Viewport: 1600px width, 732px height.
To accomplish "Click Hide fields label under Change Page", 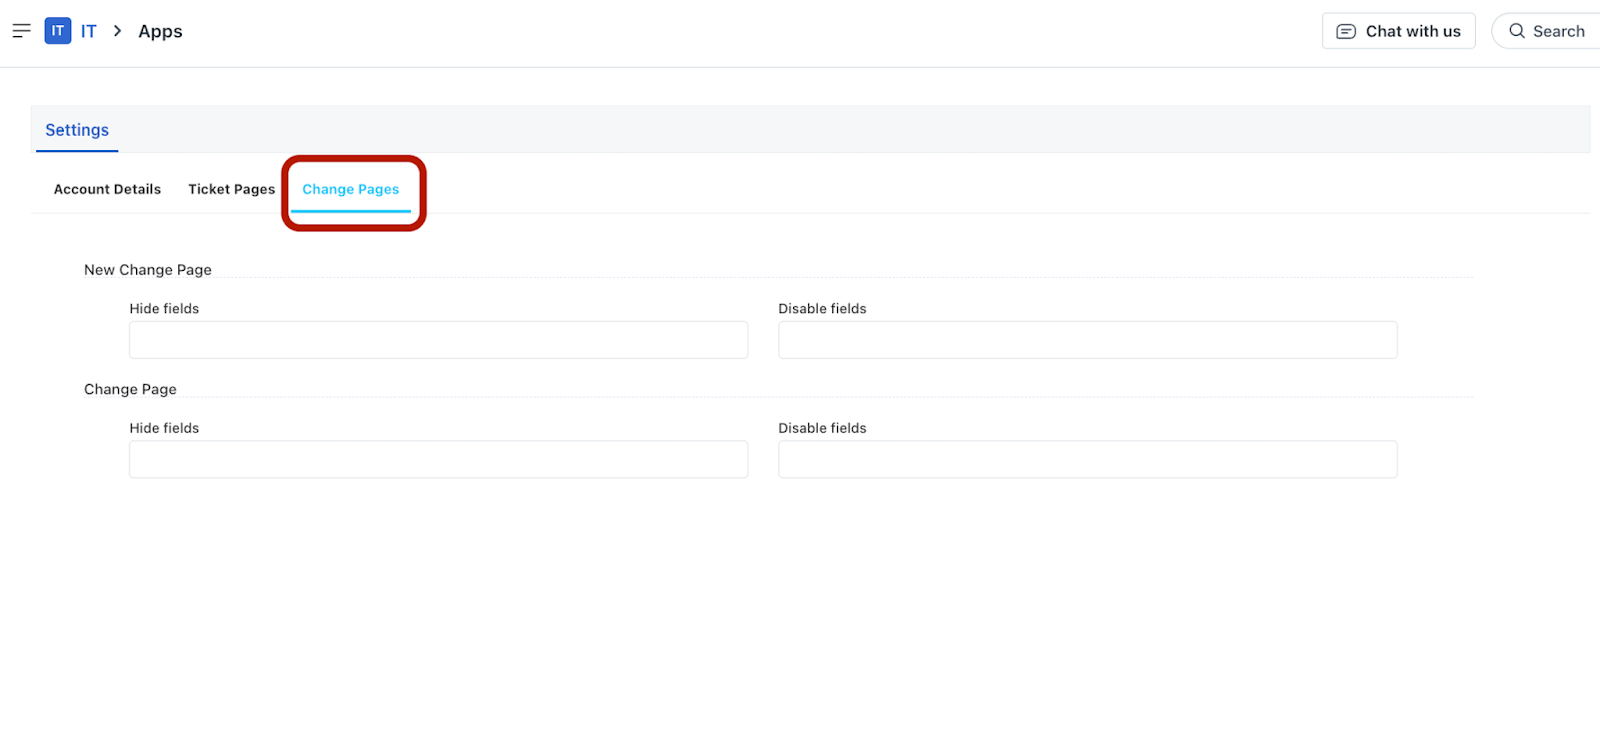I will tap(164, 428).
